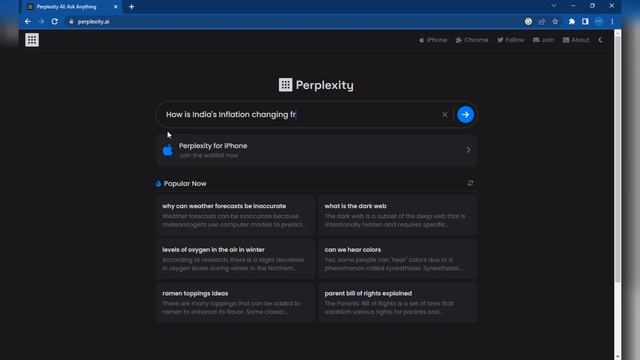
Task: Click the share icon in the address bar
Action: click(542, 21)
